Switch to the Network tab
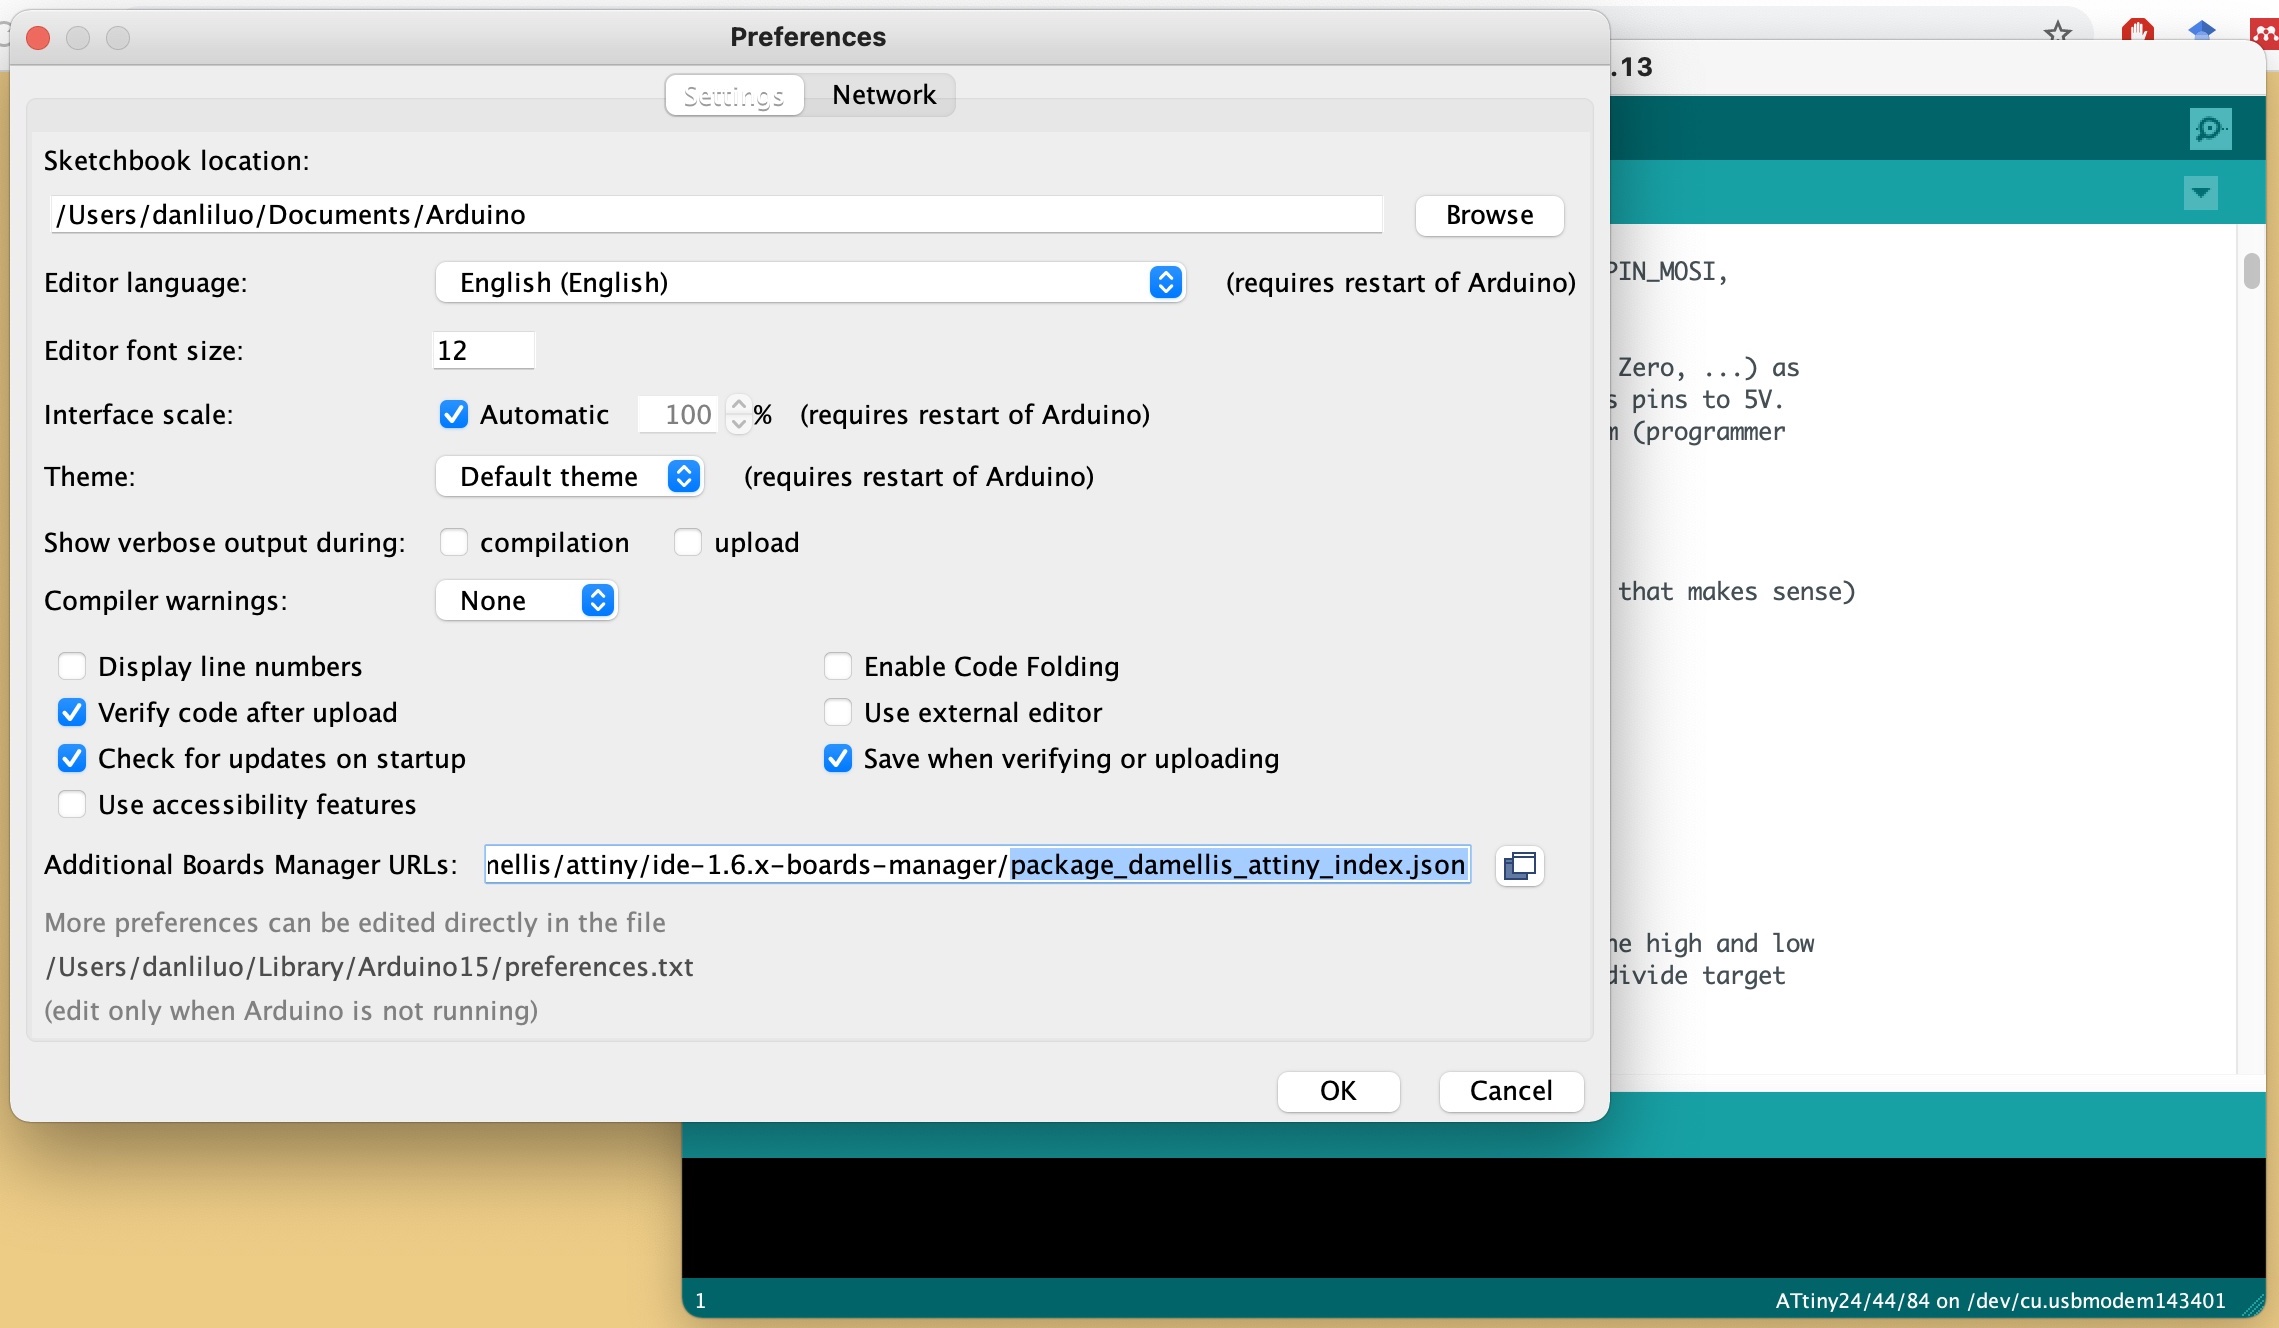Screen dimensions: 2279x1328 (884, 95)
